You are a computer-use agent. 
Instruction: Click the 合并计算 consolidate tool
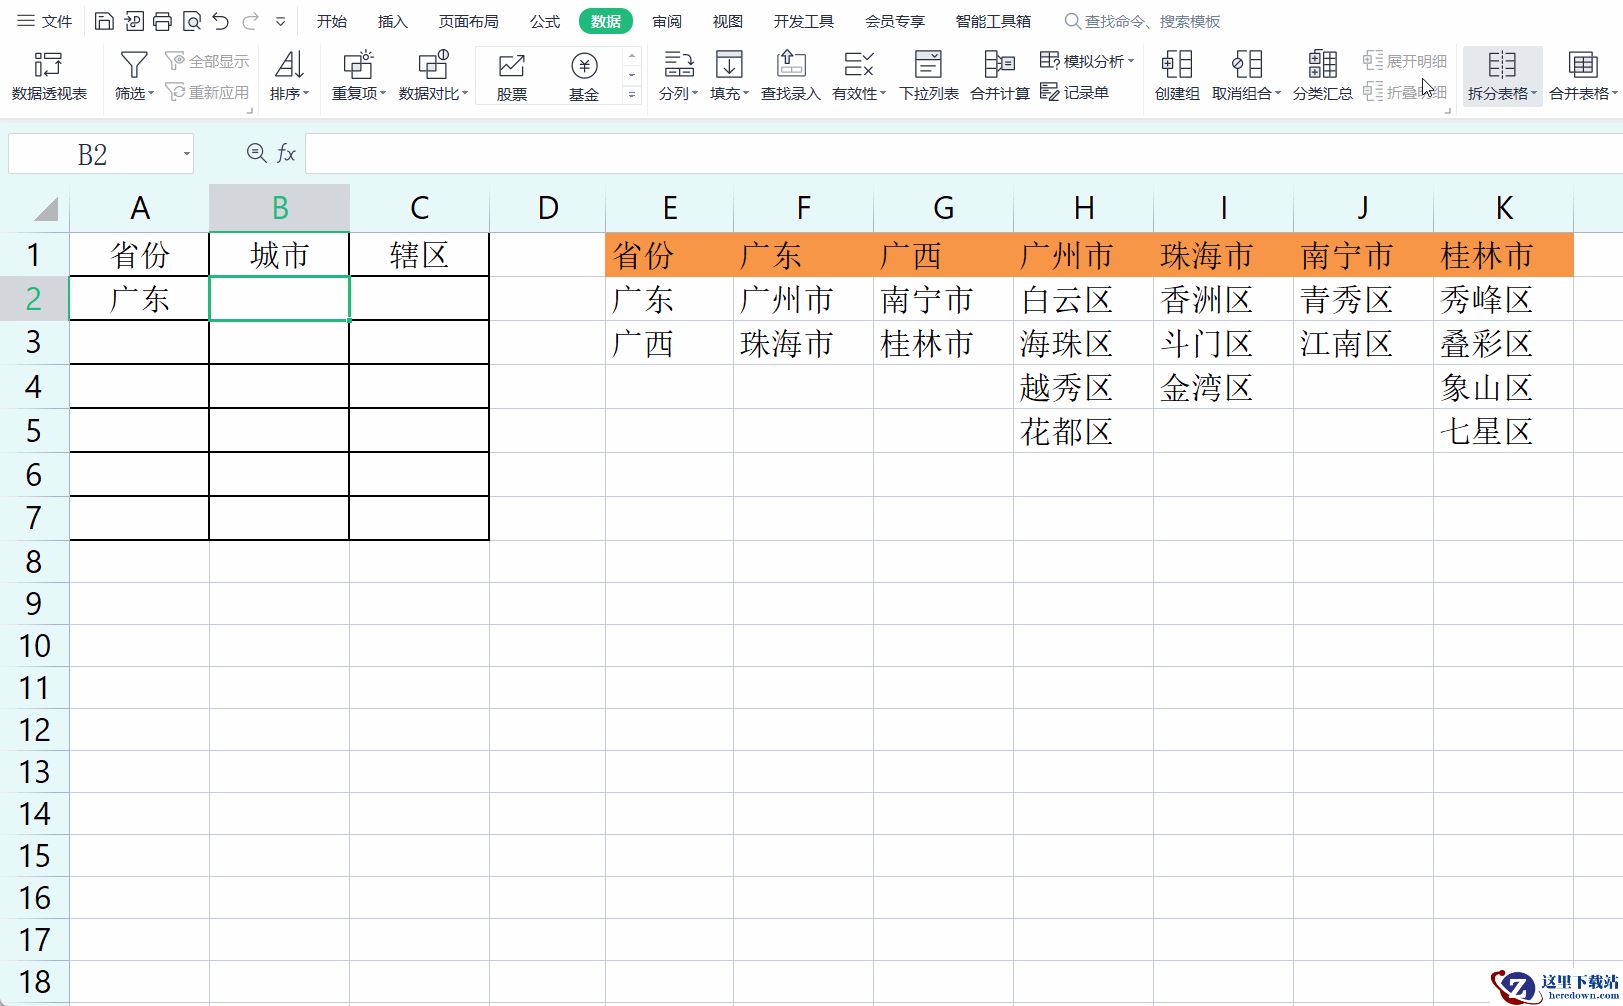(1000, 76)
